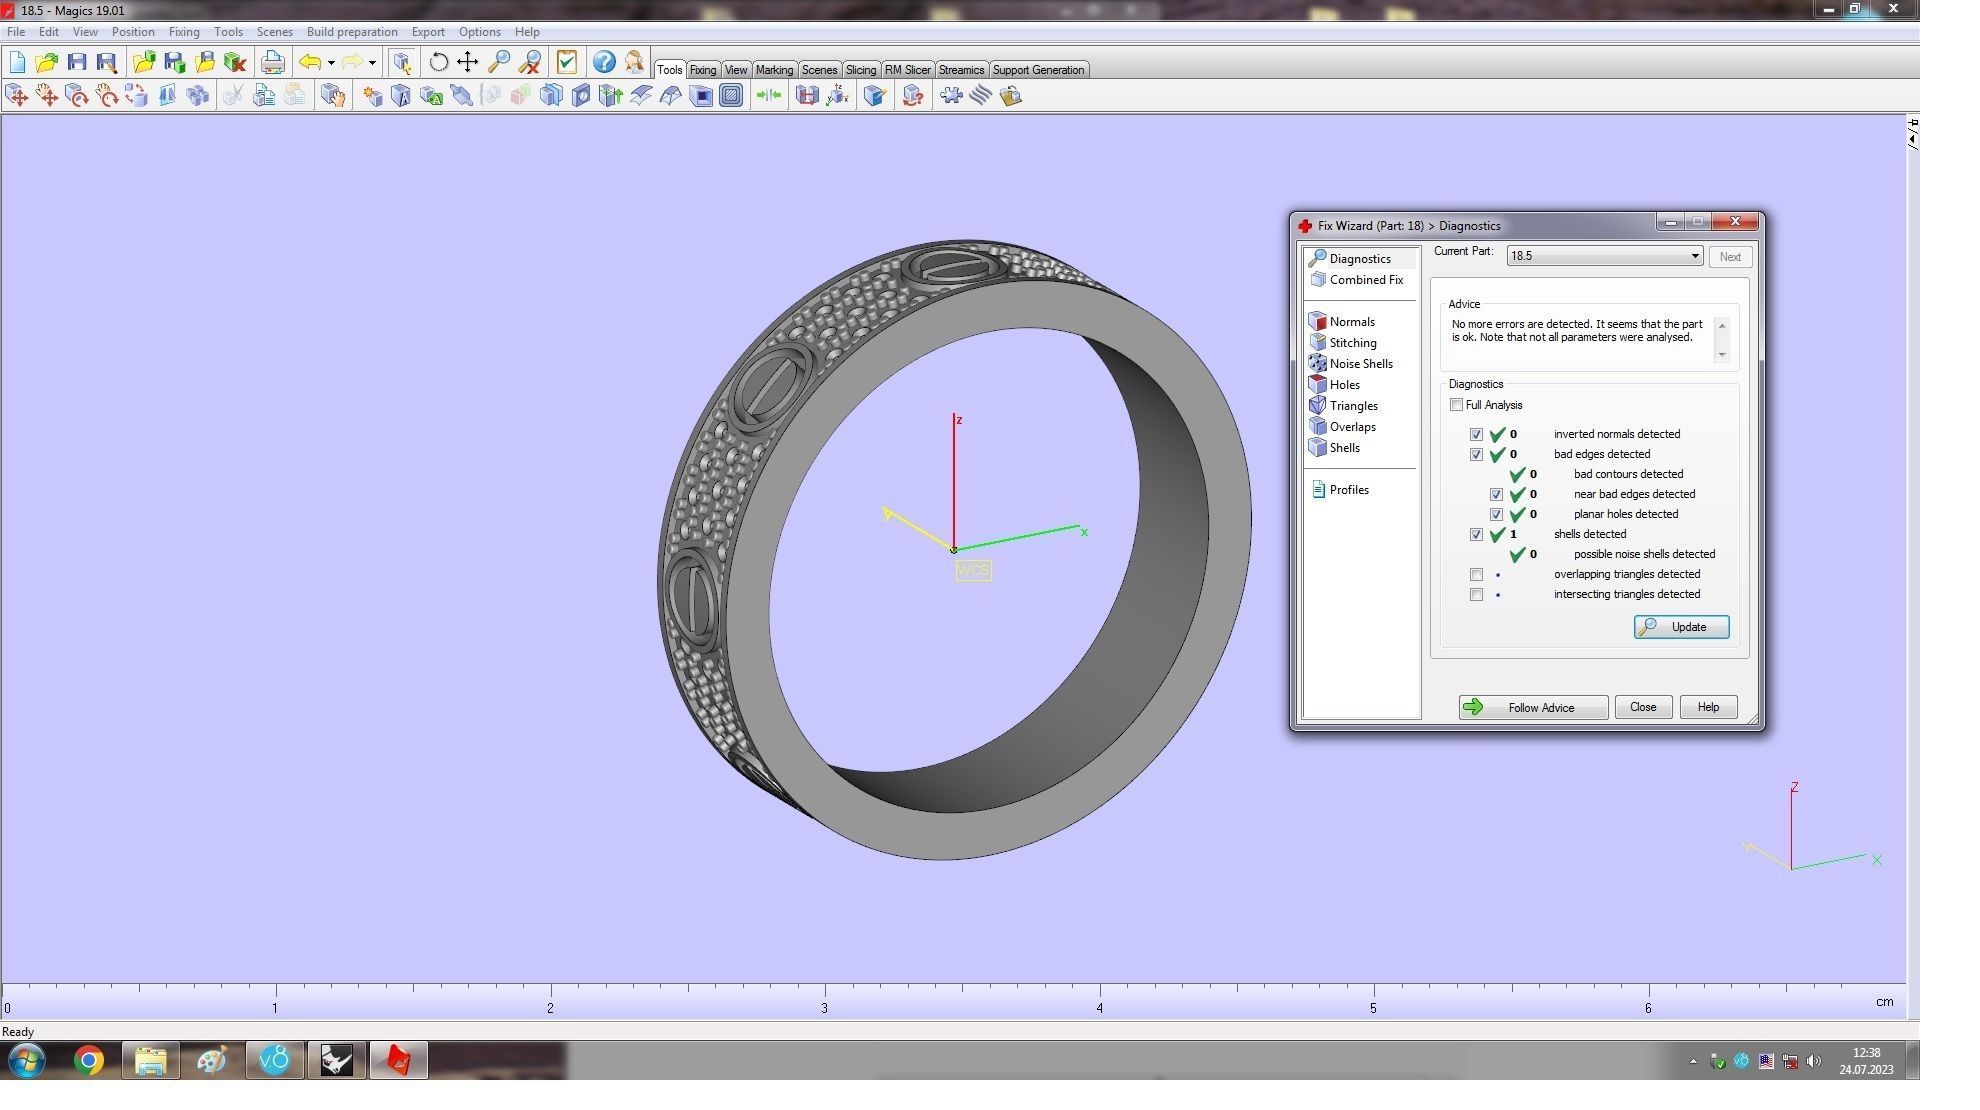Click the blue Help question mark icon
Image resolution: width=1980 pixels, height=1110 pixels.
click(x=604, y=62)
